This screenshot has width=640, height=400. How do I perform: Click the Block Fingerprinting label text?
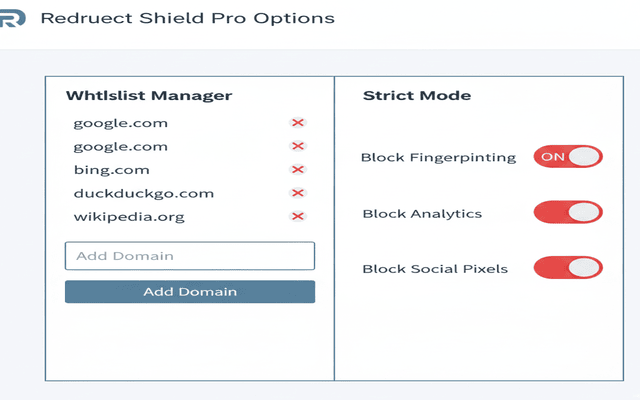point(438,158)
